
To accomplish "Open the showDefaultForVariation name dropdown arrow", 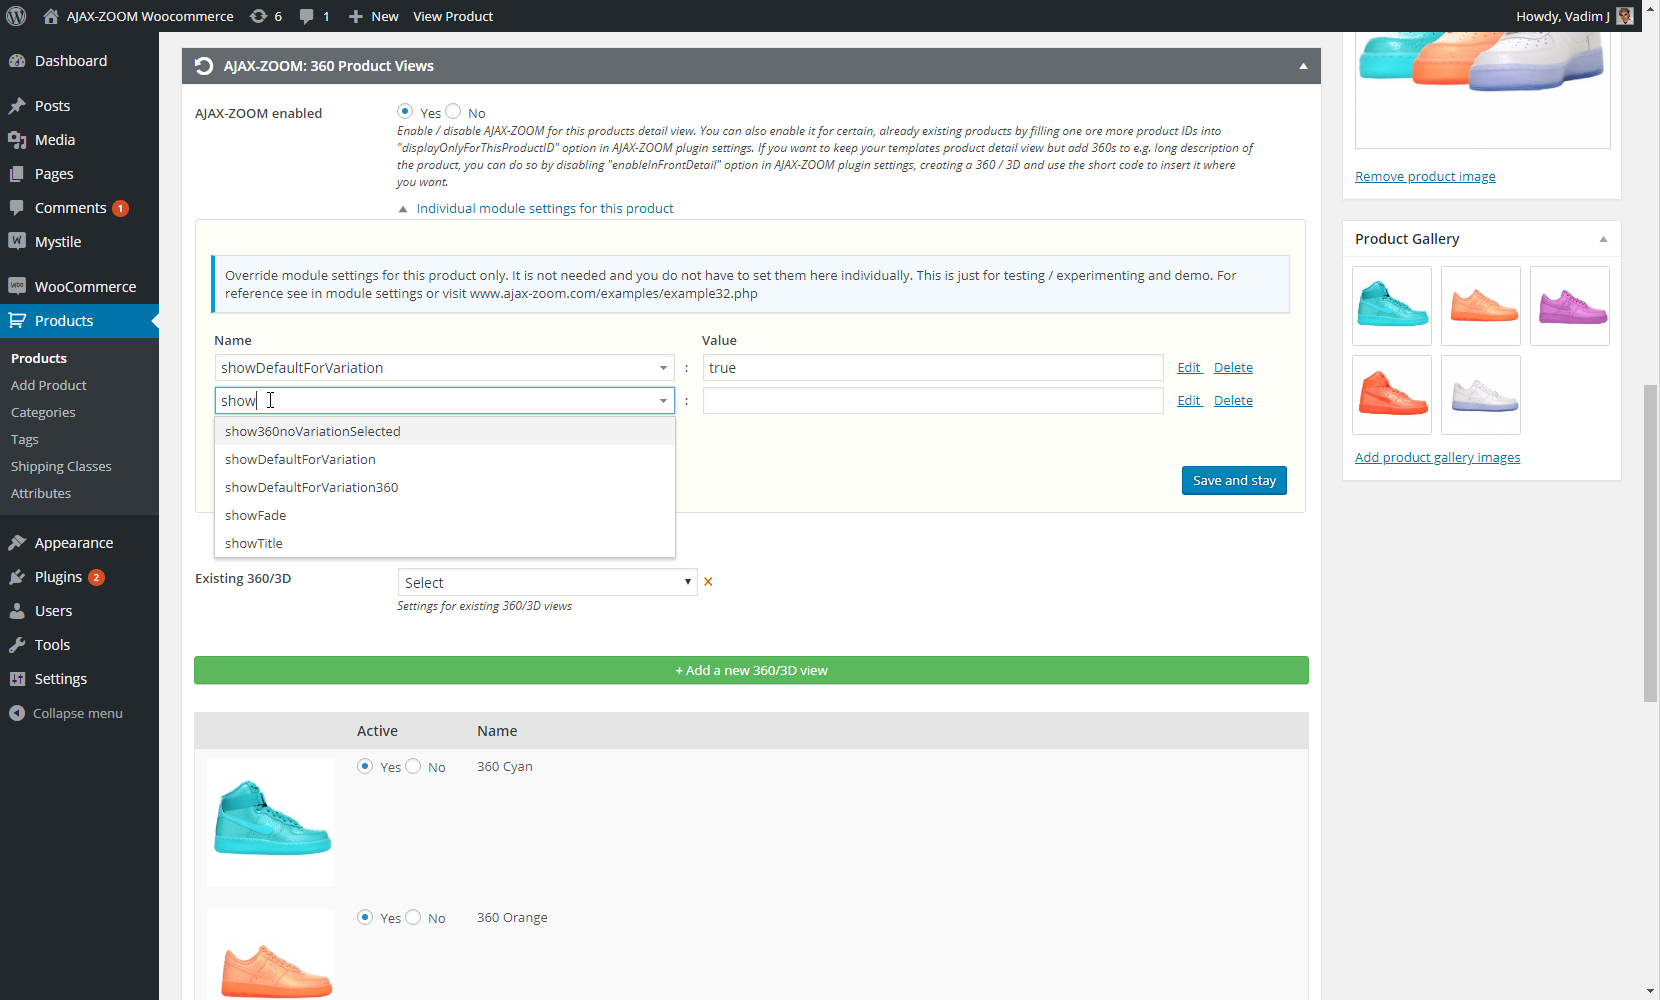I will (663, 368).
